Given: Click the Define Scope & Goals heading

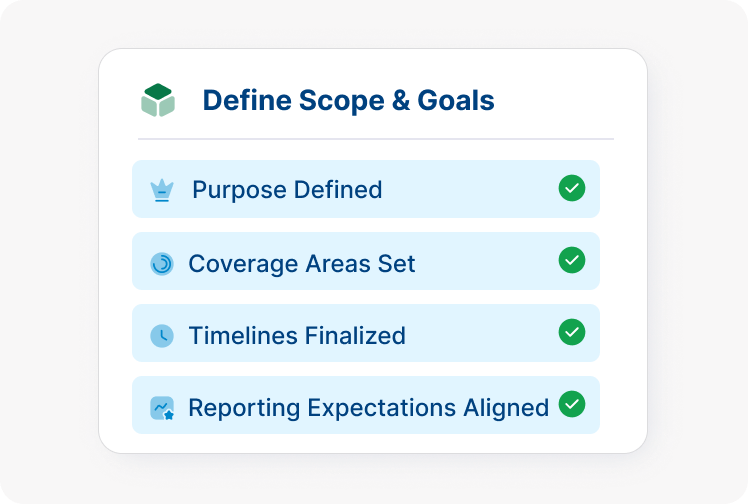Looking at the screenshot, I should pos(348,101).
